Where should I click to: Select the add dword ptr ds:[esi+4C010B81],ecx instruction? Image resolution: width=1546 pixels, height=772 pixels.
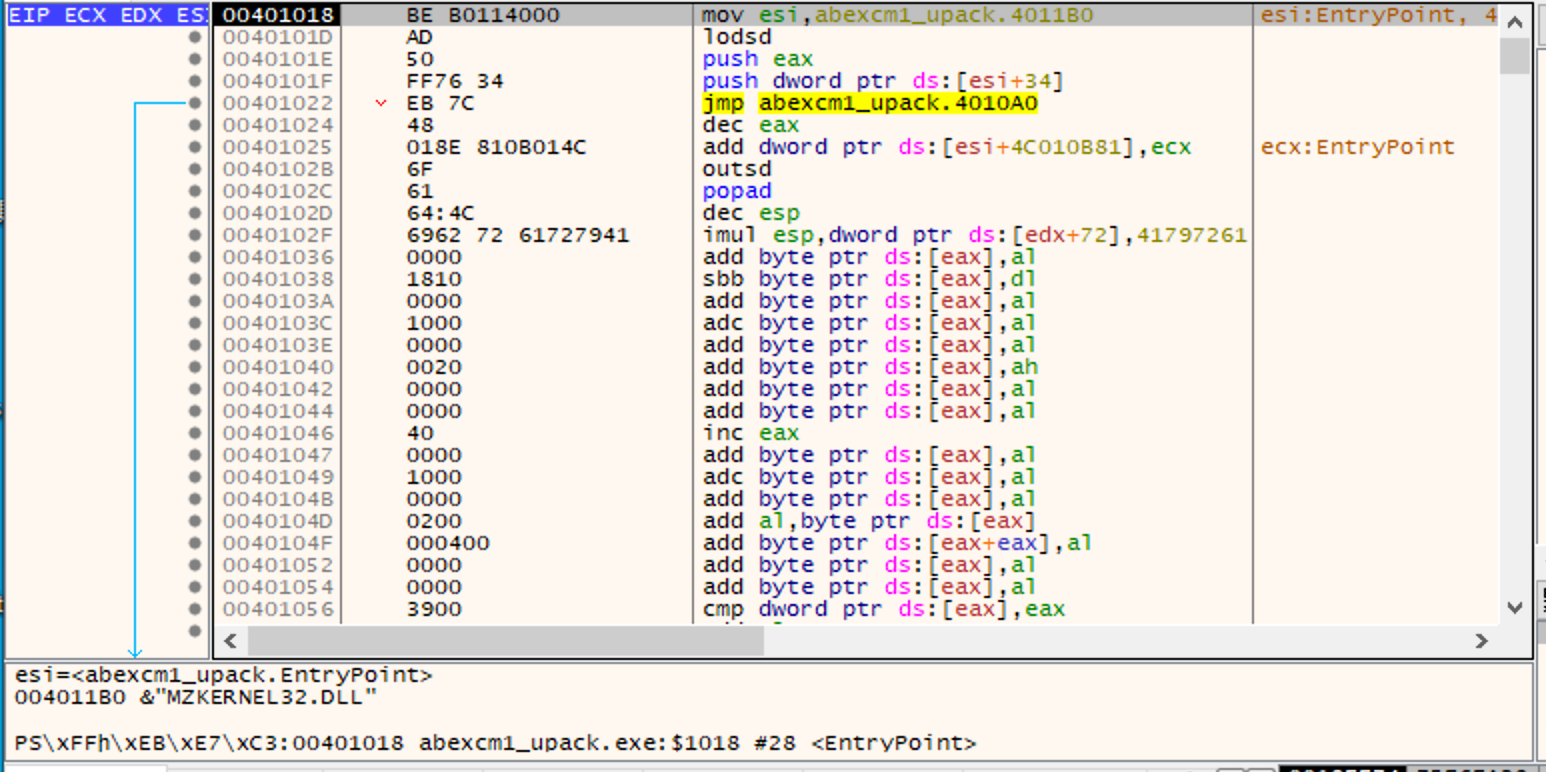pyautogui.click(x=947, y=147)
